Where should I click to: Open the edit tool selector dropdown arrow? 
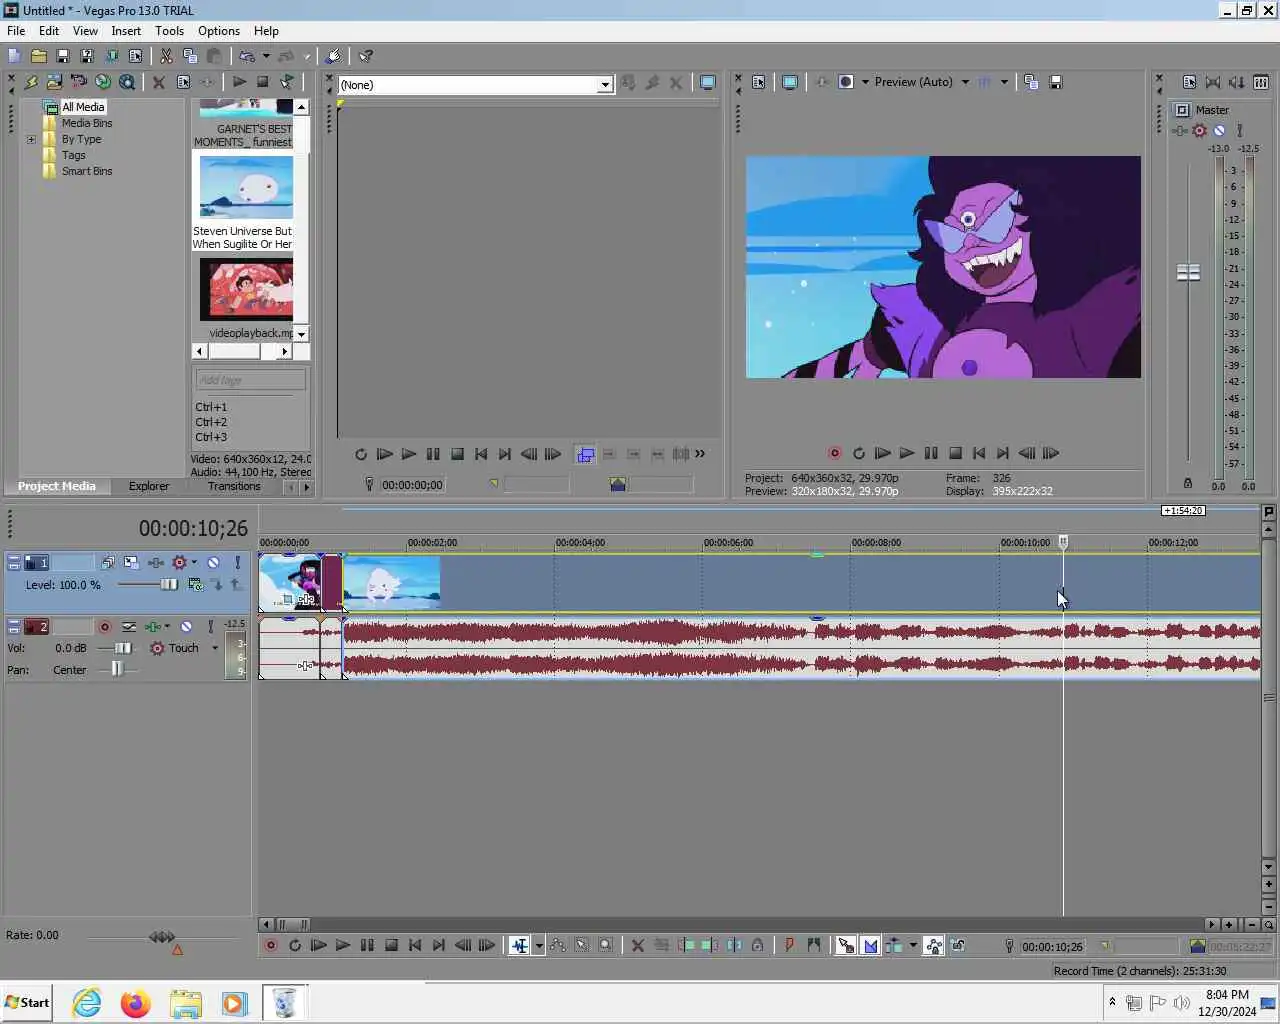539,945
